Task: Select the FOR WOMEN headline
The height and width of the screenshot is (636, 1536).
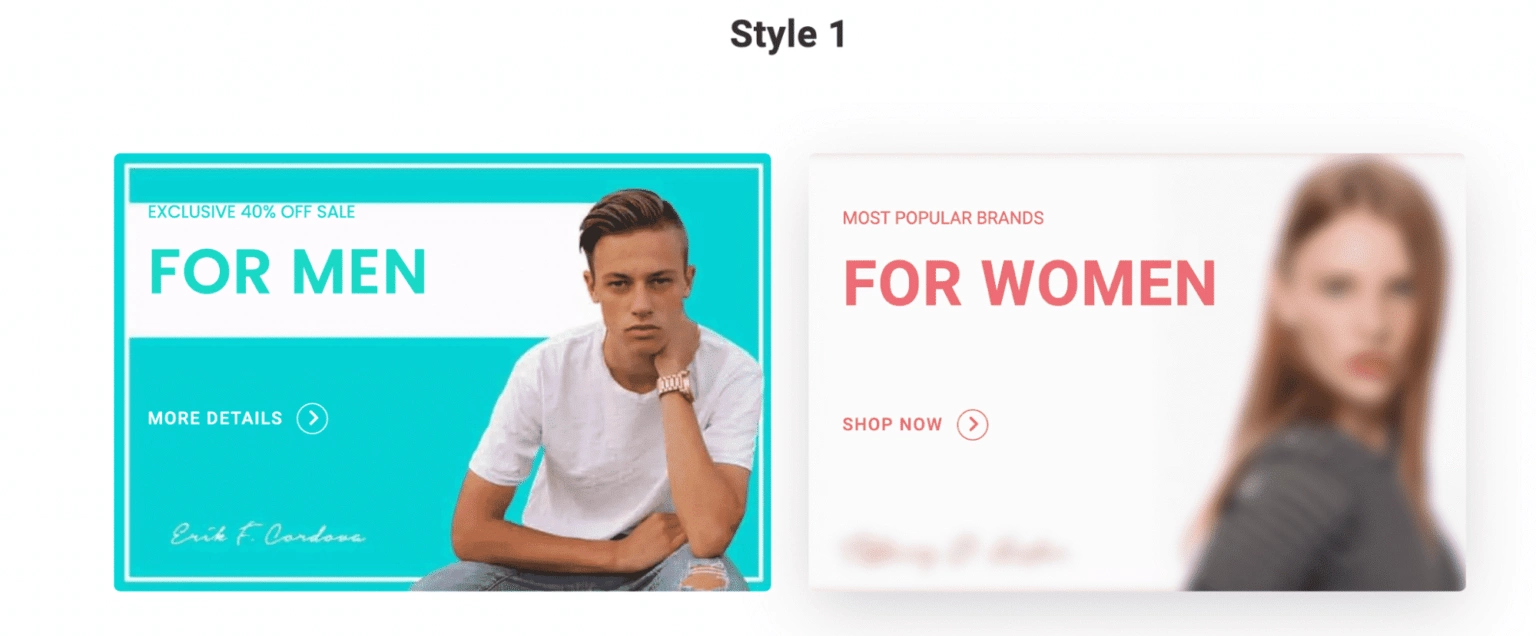Action: (1030, 283)
